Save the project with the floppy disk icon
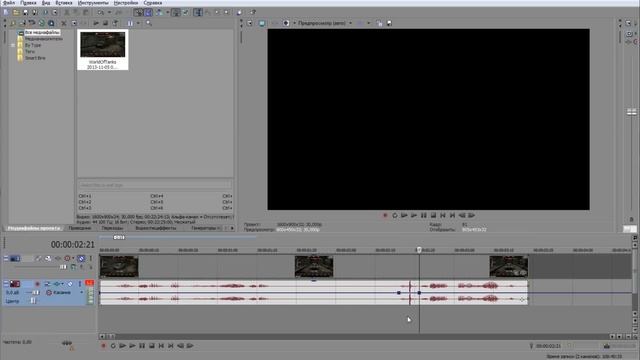This screenshot has width=640, height=360. pyautogui.click(x=25, y=13)
